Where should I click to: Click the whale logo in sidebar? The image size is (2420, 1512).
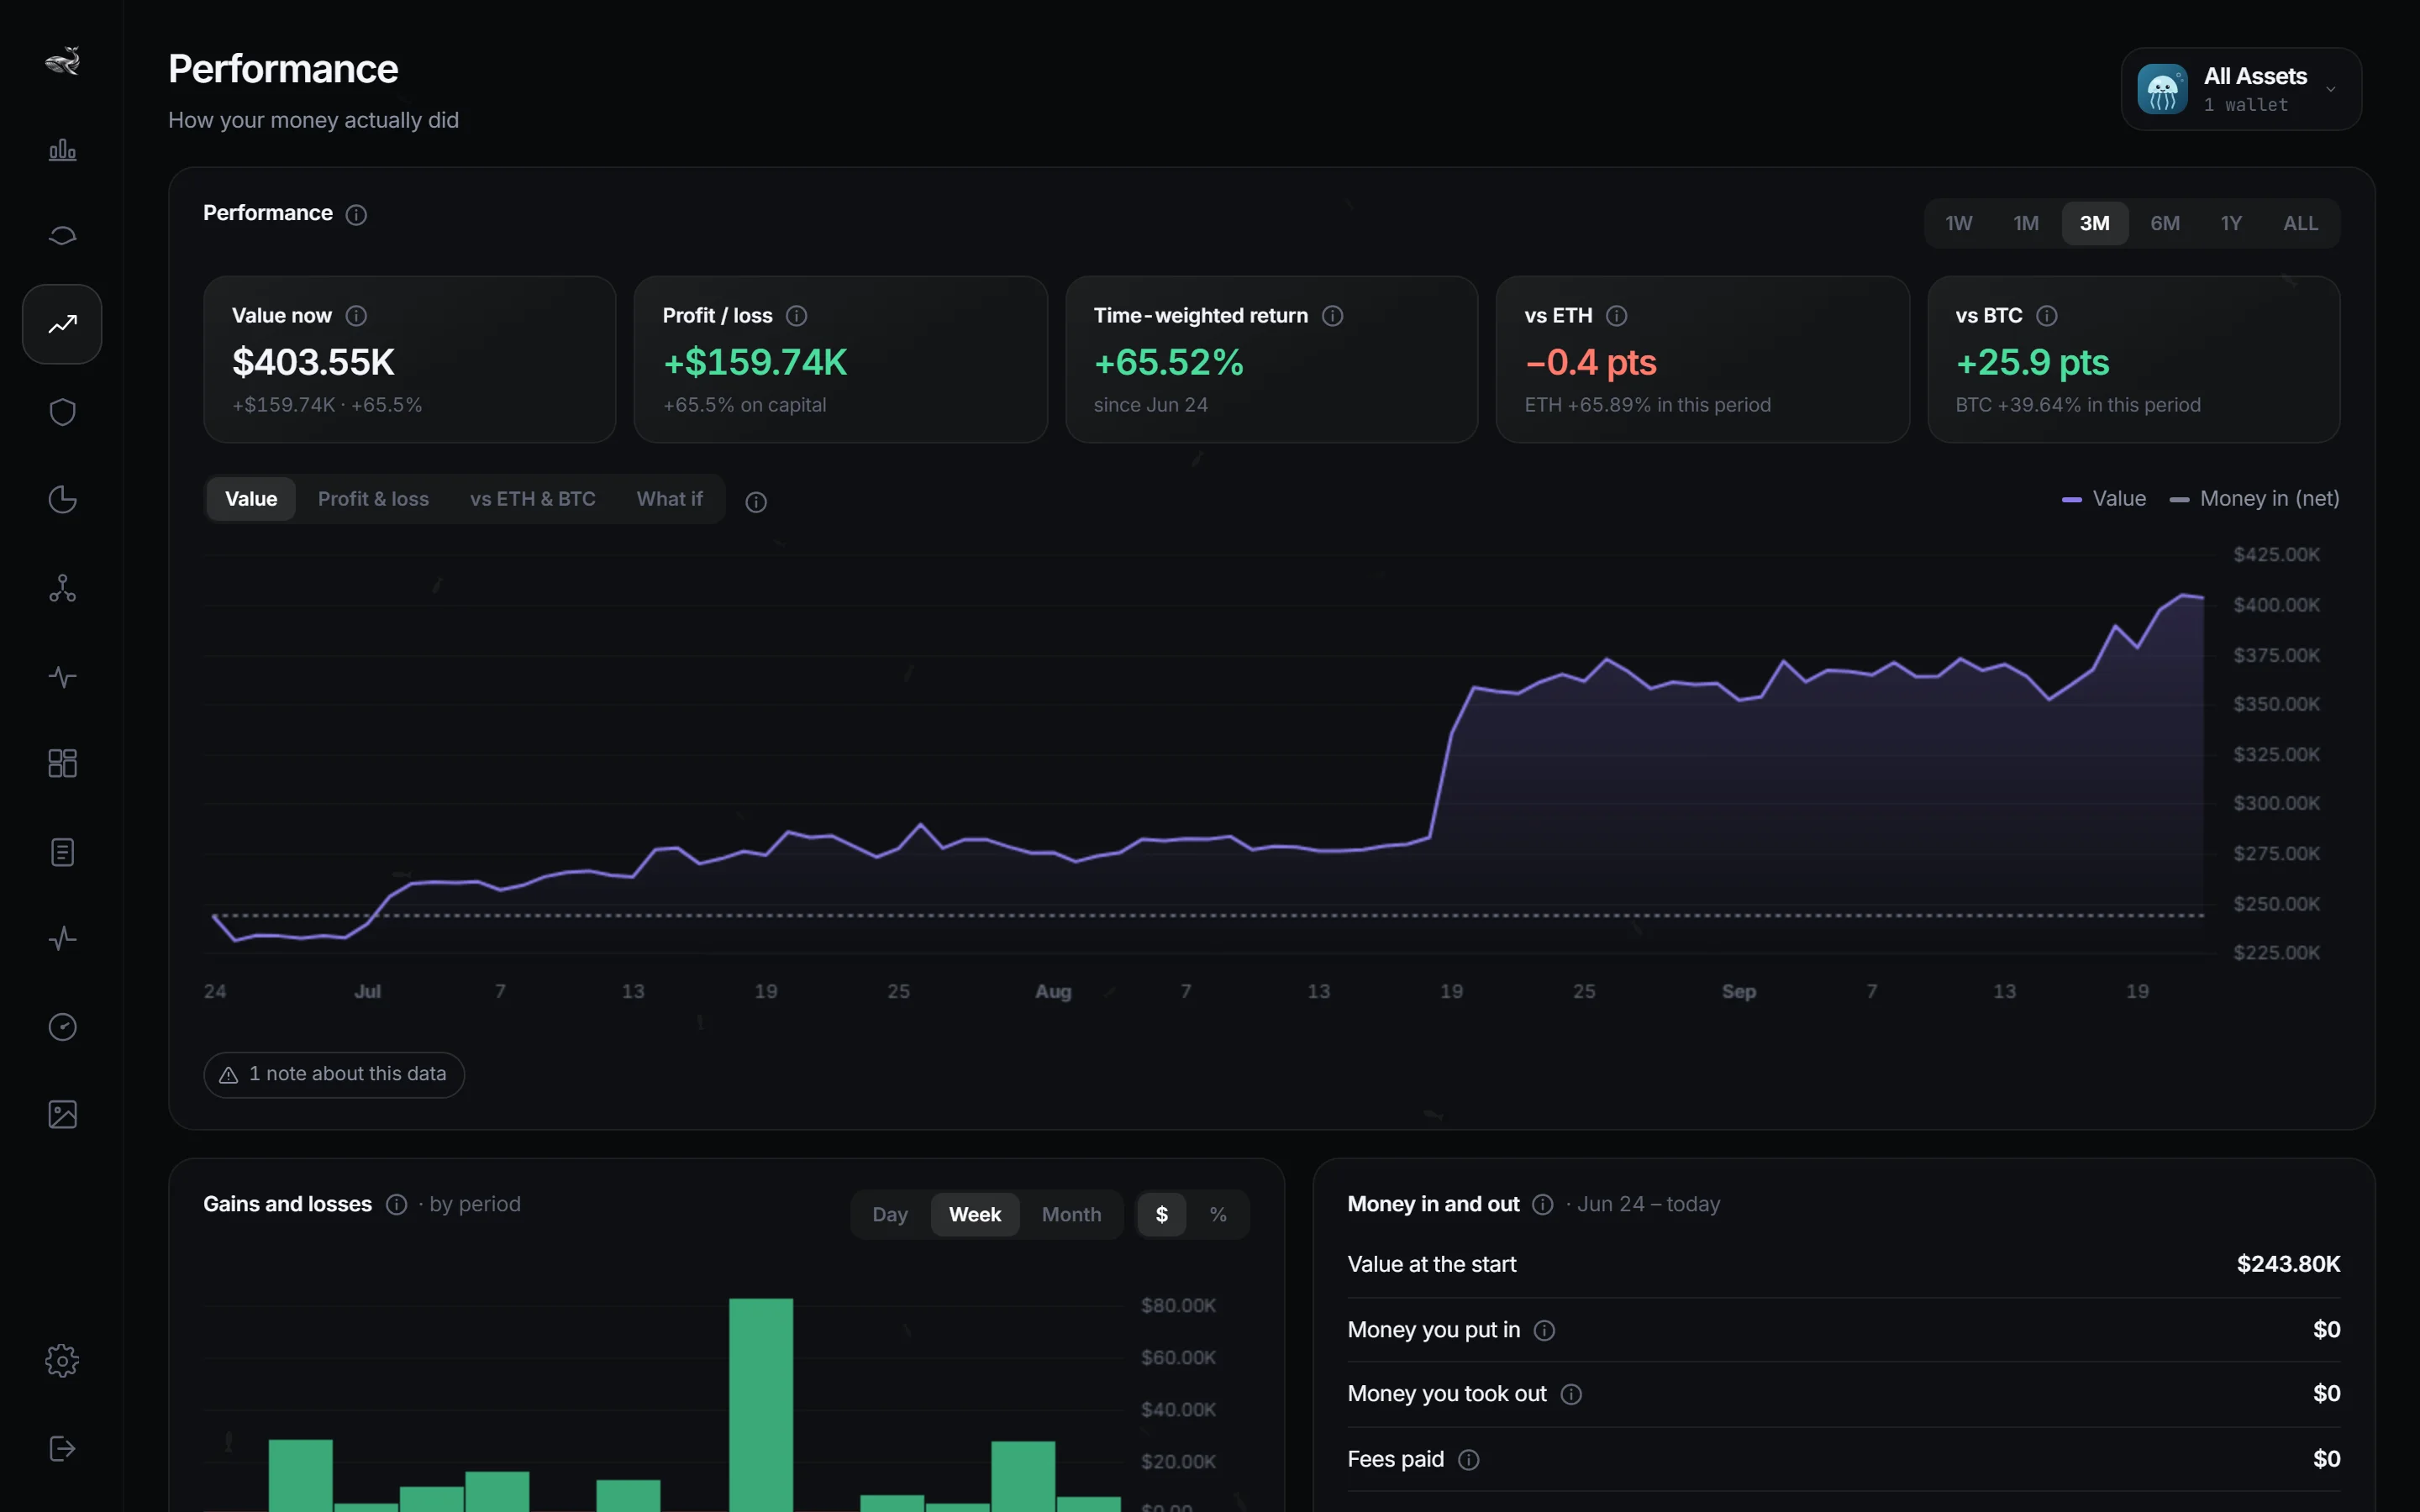tap(62, 61)
